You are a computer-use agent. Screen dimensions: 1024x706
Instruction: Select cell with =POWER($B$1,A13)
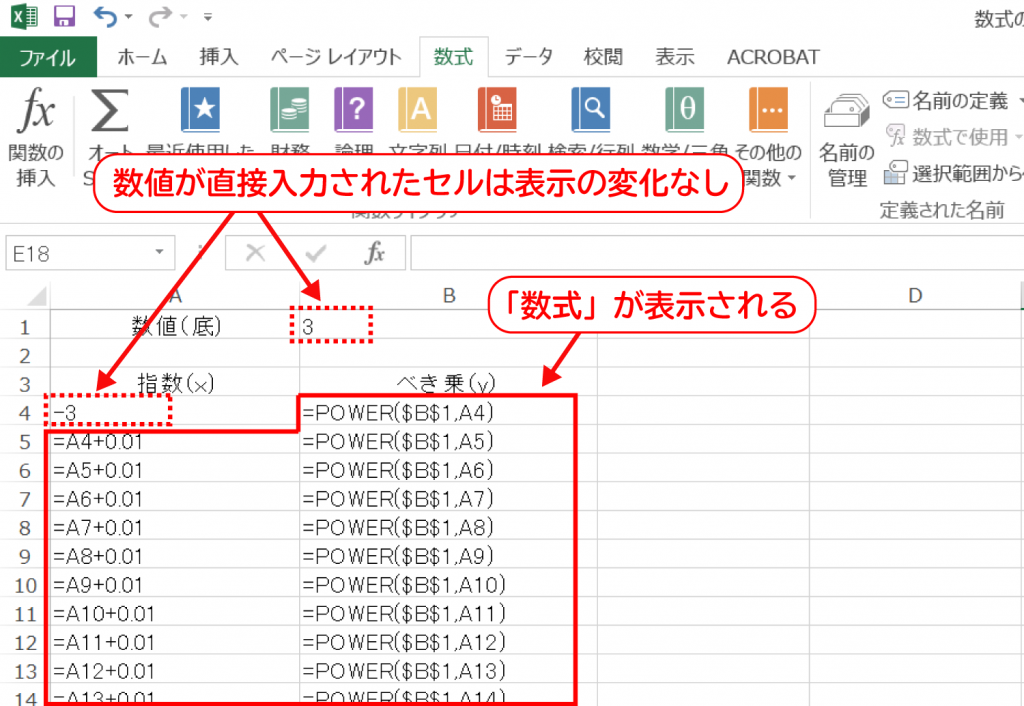click(448, 671)
